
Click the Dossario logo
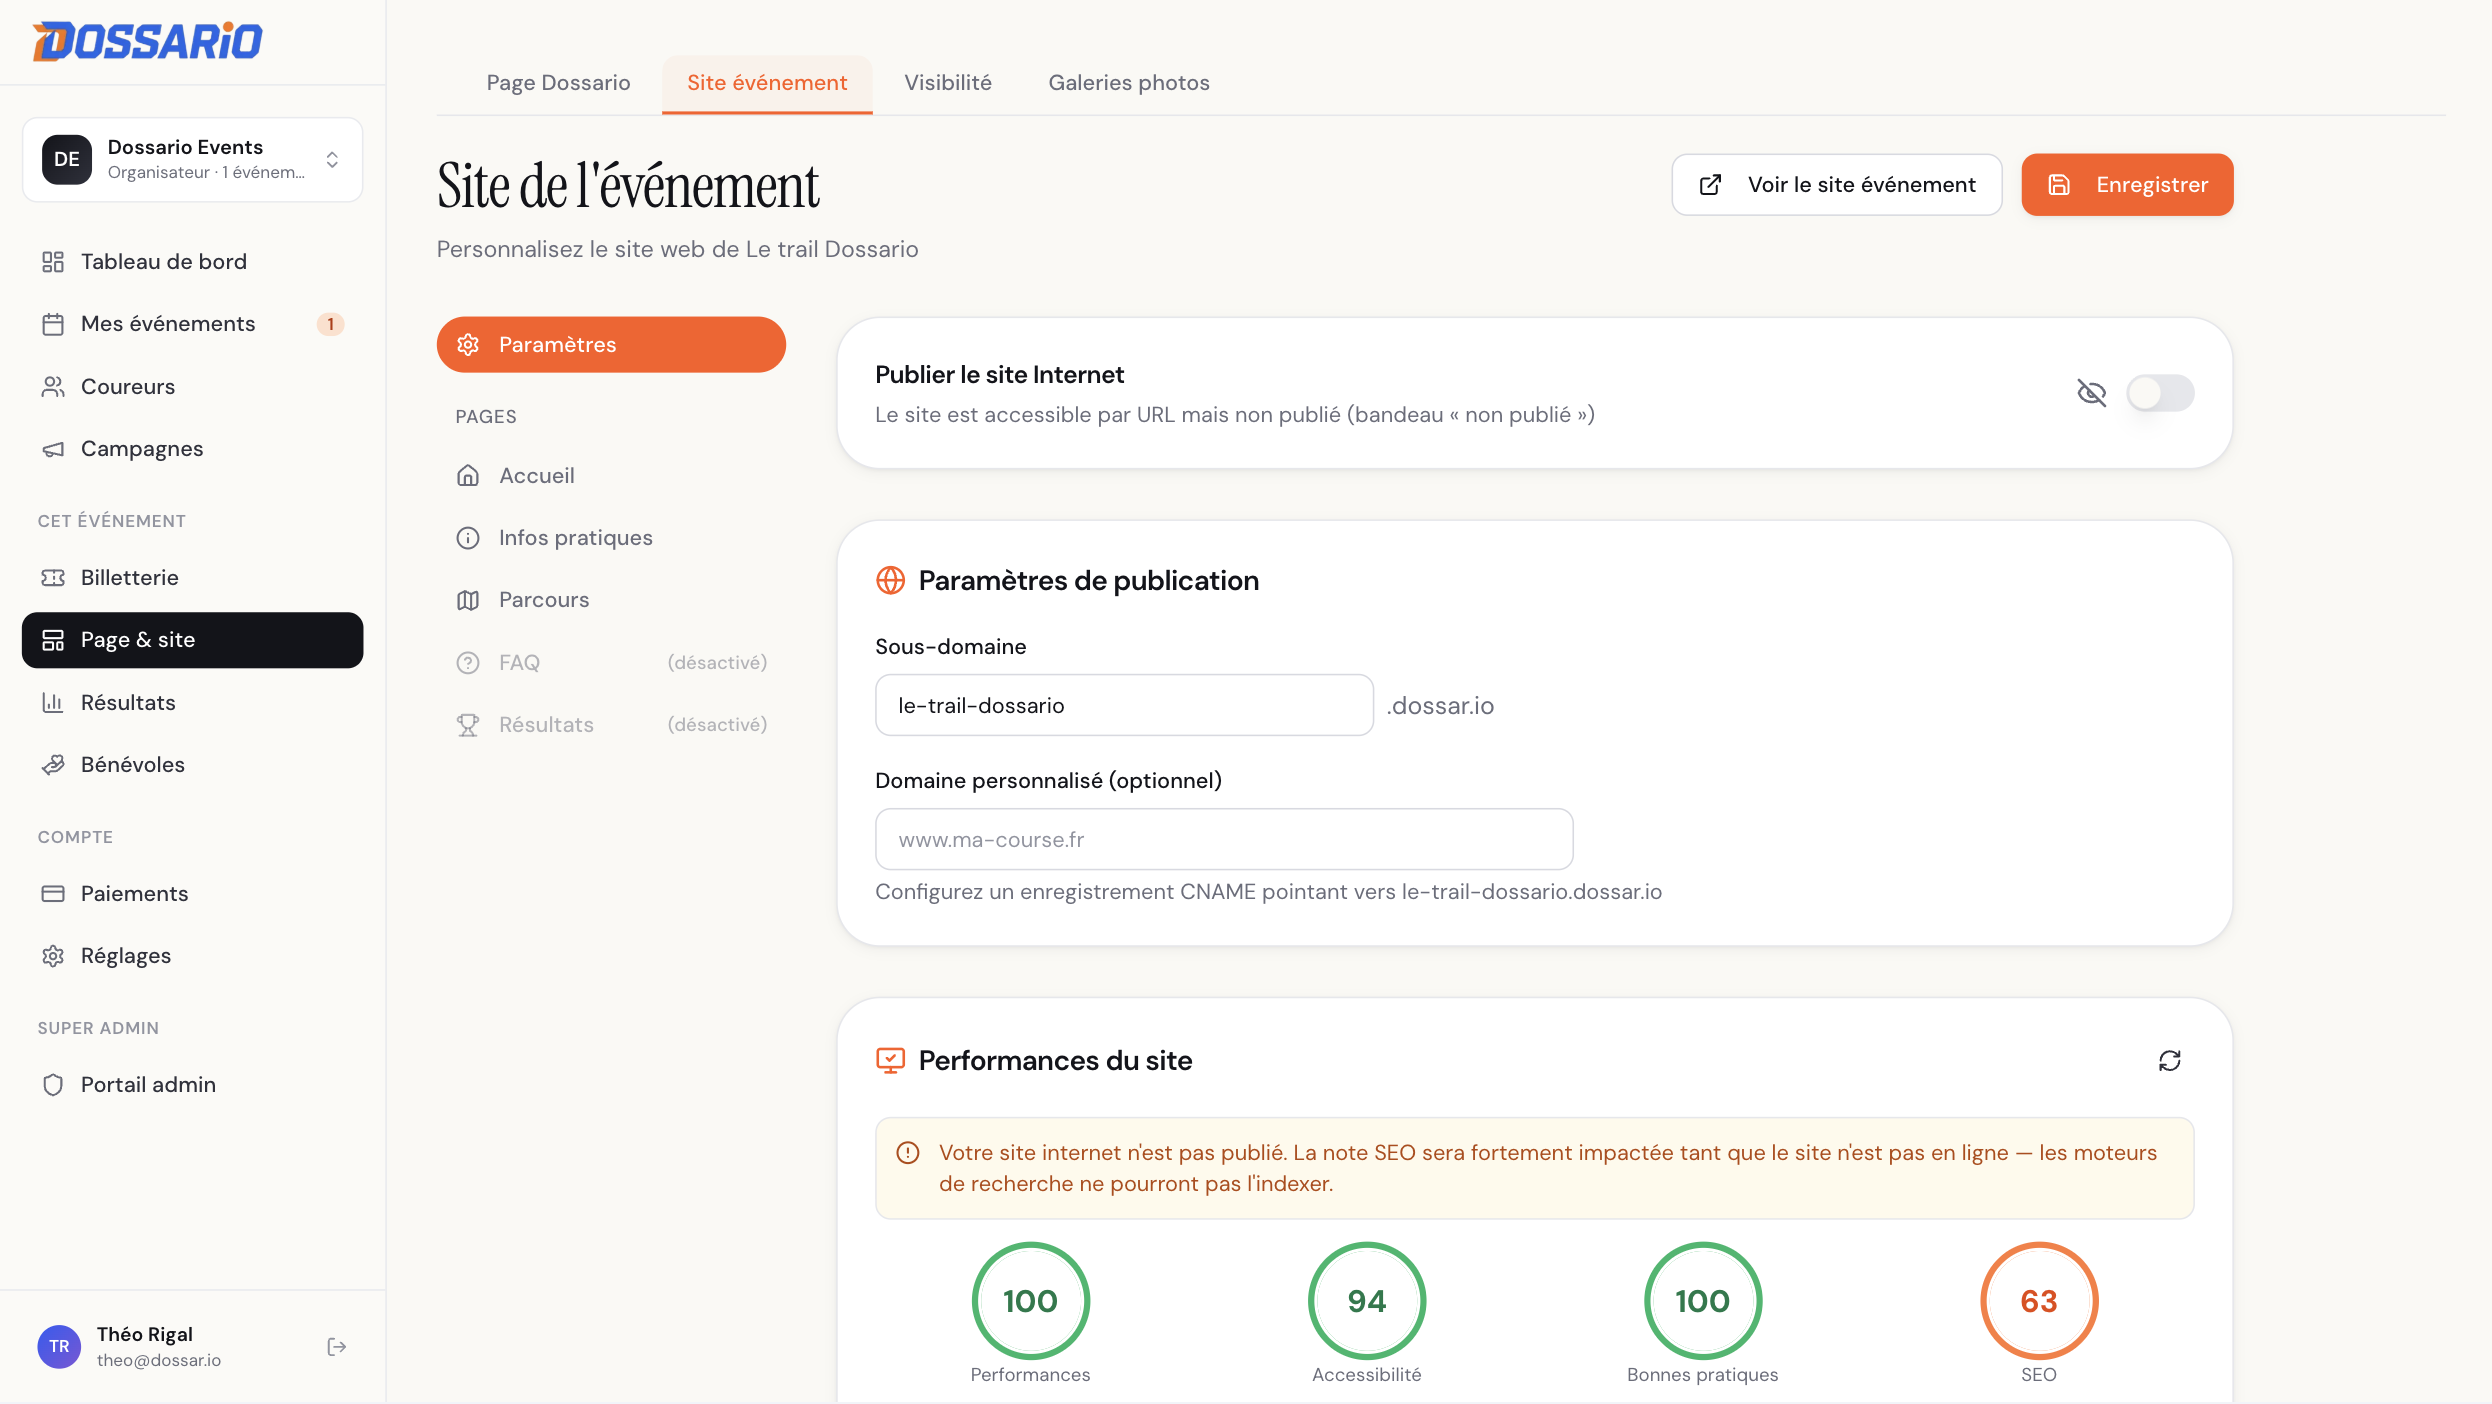click(x=148, y=41)
